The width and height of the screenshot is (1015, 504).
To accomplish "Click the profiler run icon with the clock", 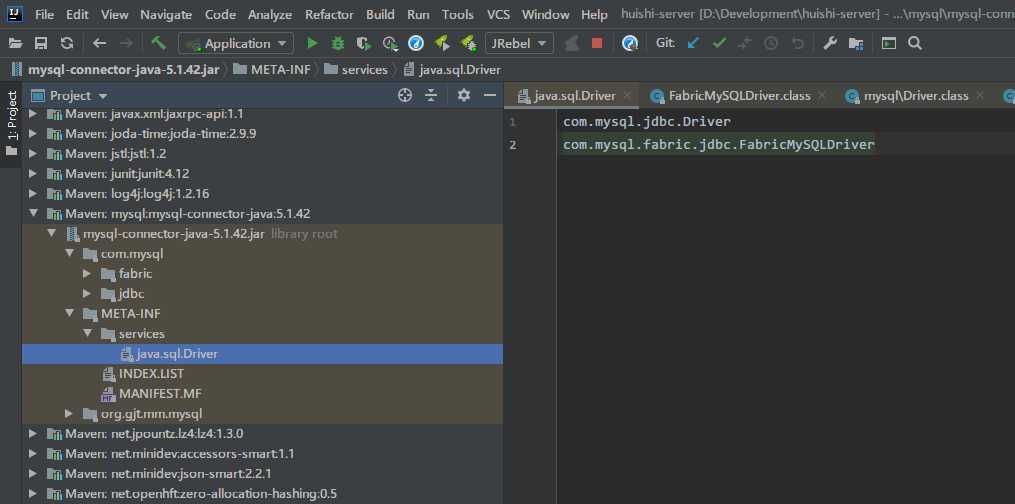I will (x=390, y=43).
